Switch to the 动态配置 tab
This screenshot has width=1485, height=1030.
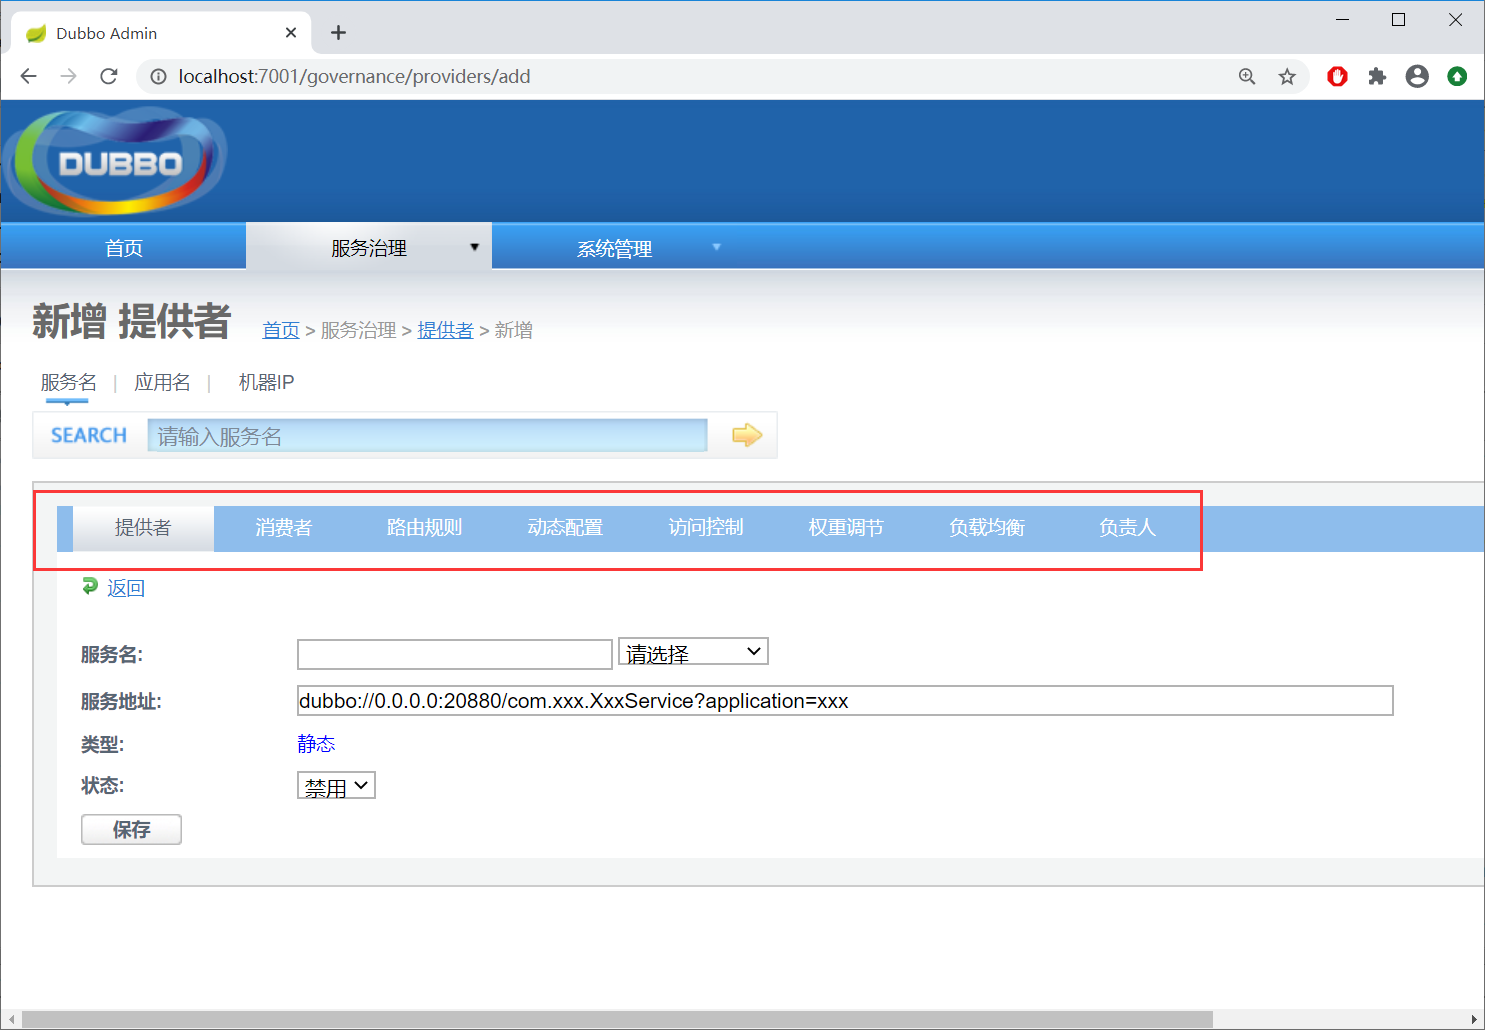565,528
